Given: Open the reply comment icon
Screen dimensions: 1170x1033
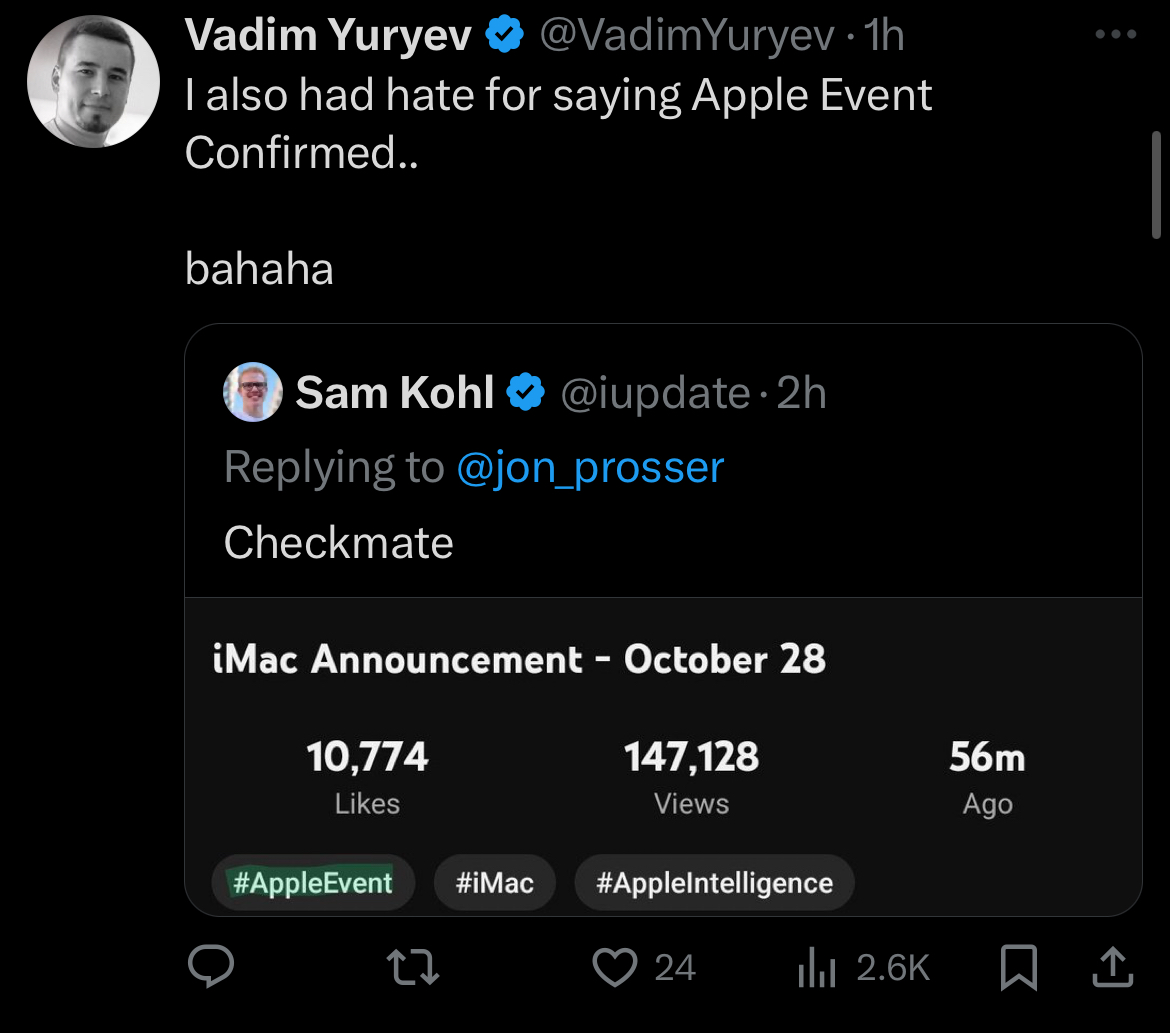Looking at the screenshot, I should [x=211, y=967].
